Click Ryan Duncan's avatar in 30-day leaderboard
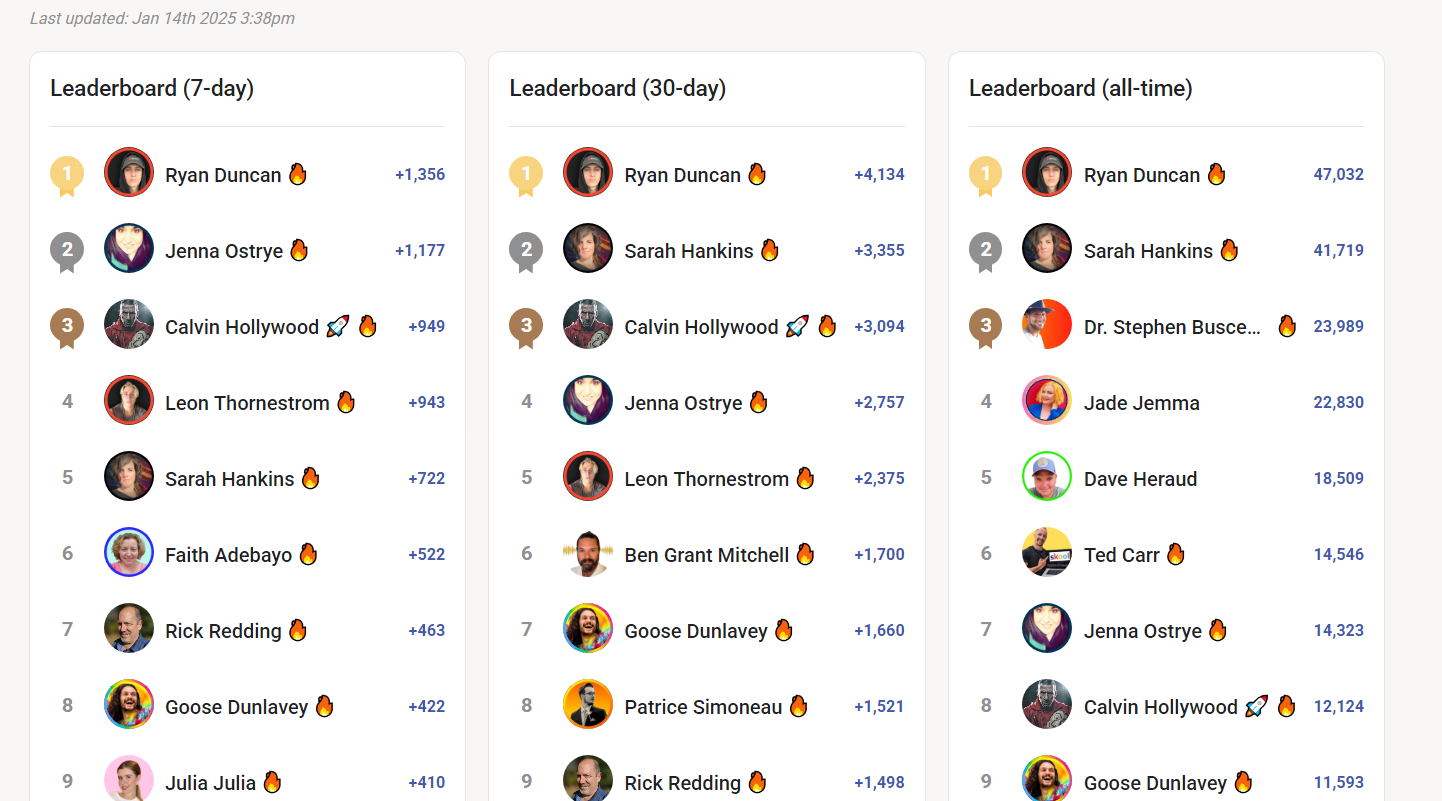This screenshot has height=801, width=1442. click(587, 171)
